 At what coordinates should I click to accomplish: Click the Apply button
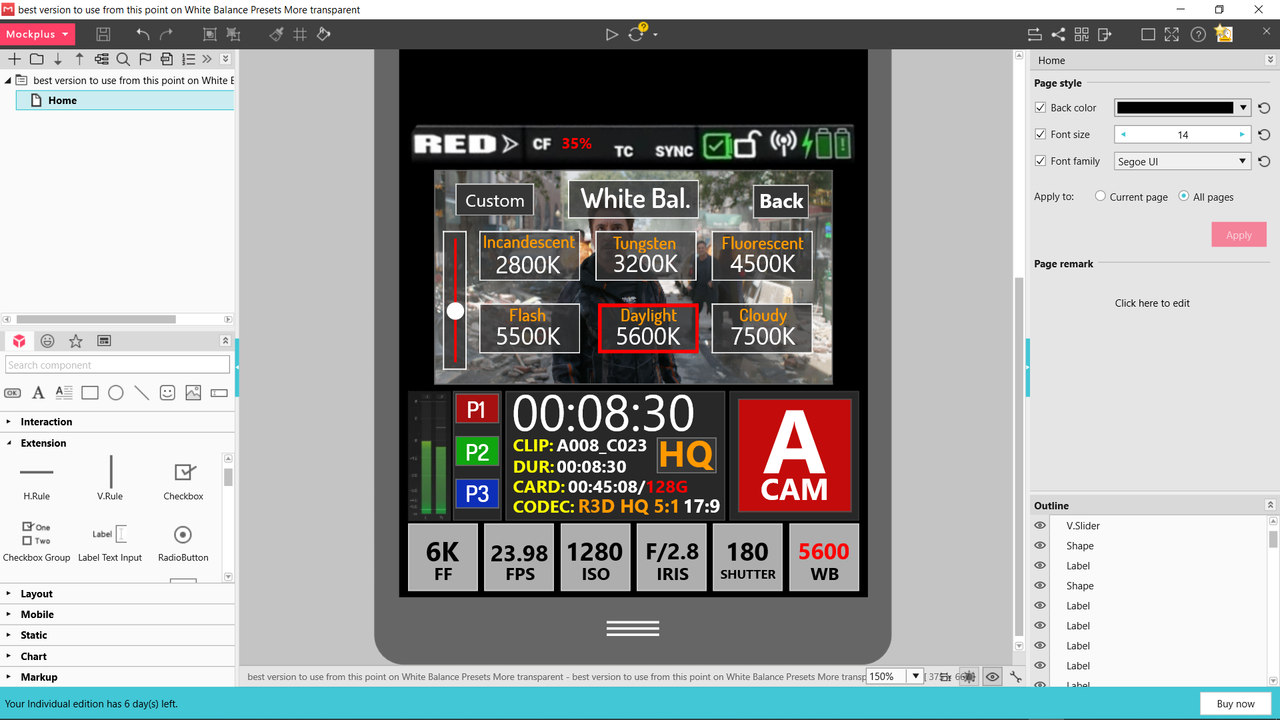(1239, 235)
